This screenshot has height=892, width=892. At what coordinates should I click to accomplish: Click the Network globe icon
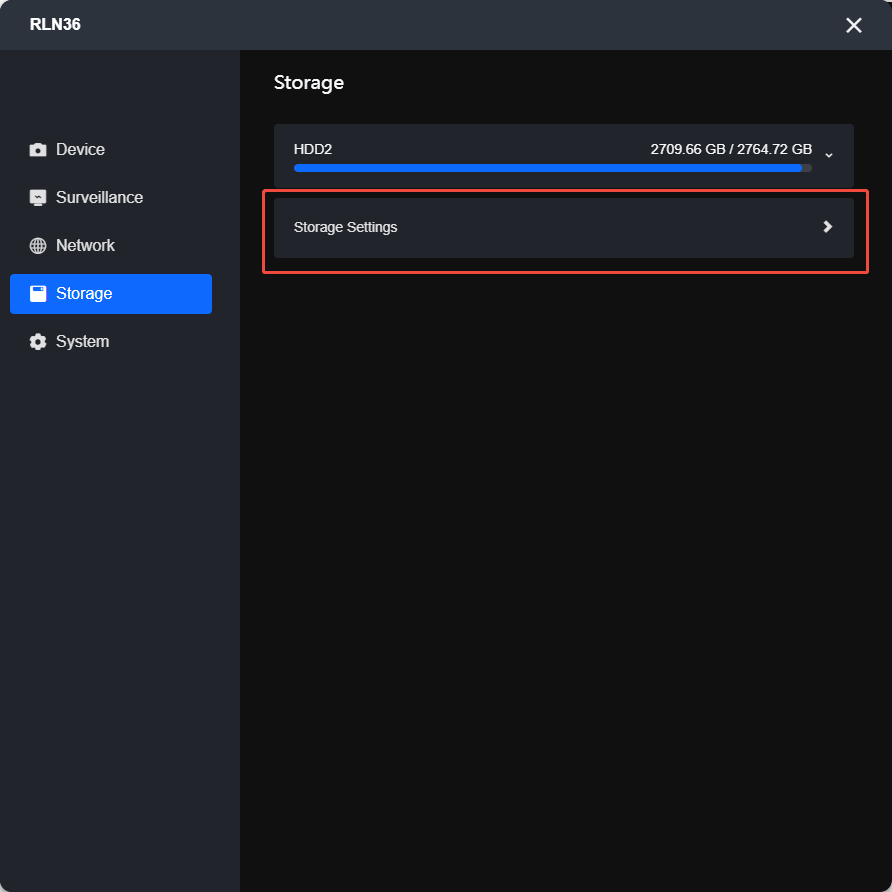pyautogui.click(x=38, y=246)
